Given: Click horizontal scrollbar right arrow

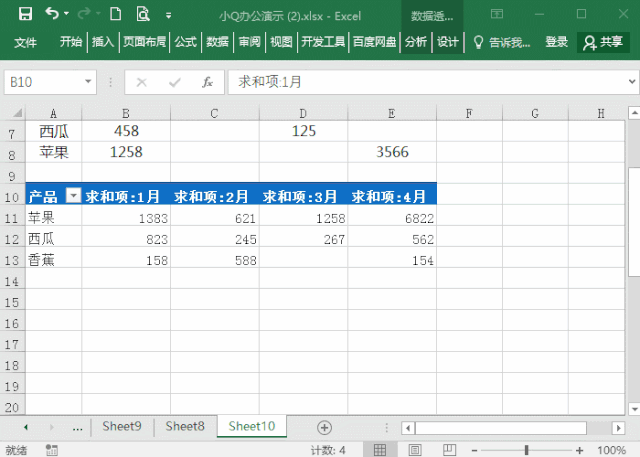Looking at the screenshot, I should 619,428.
